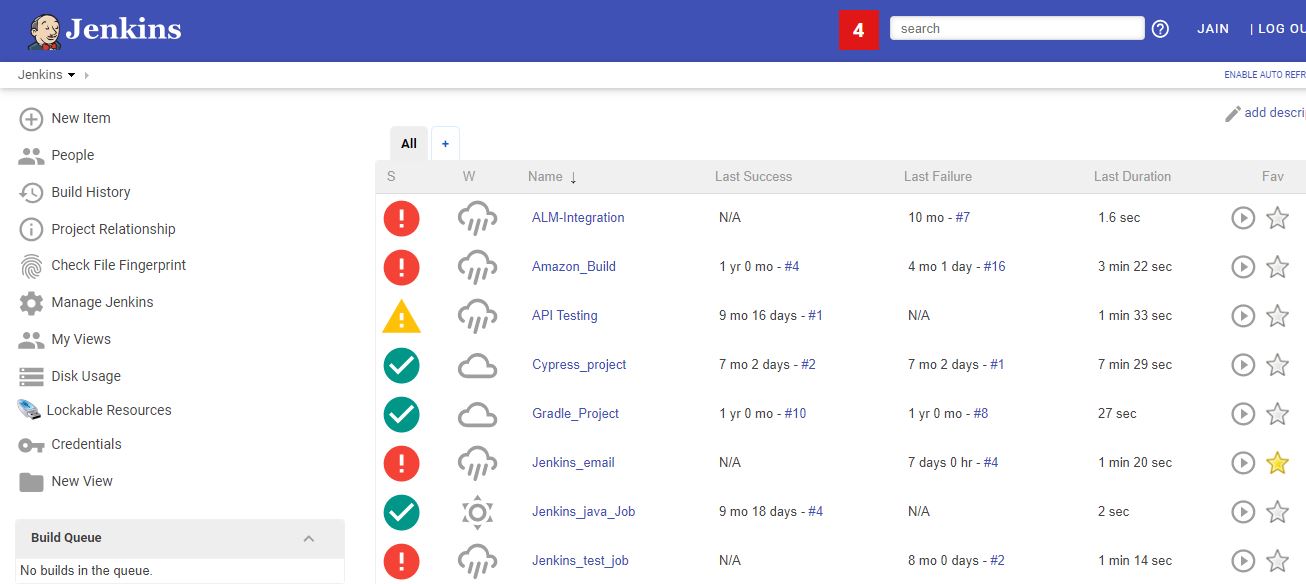The width and height of the screenshot is (1306, 584).
Task: Open the Jenkins help question mark icon
Action: coord(1160,28)
